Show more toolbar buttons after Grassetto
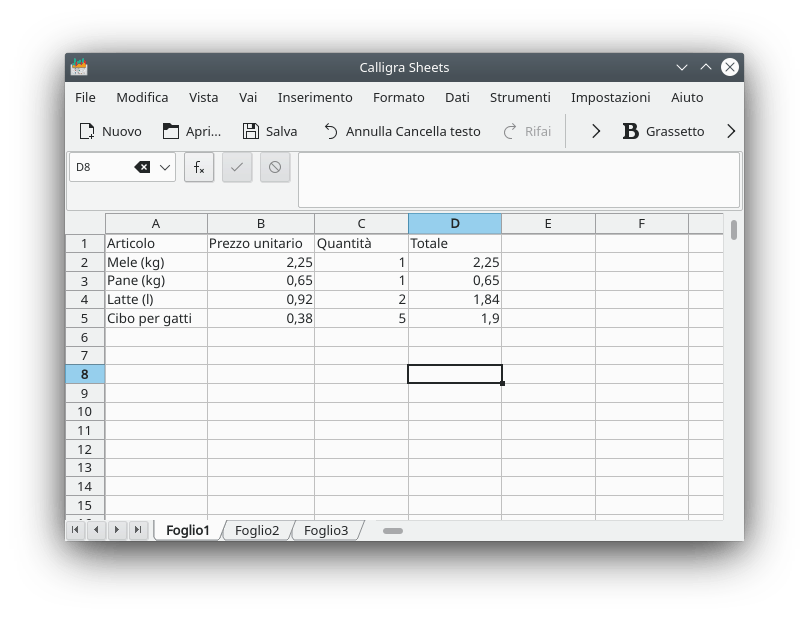809x618 pixels. tap(731, 131)
